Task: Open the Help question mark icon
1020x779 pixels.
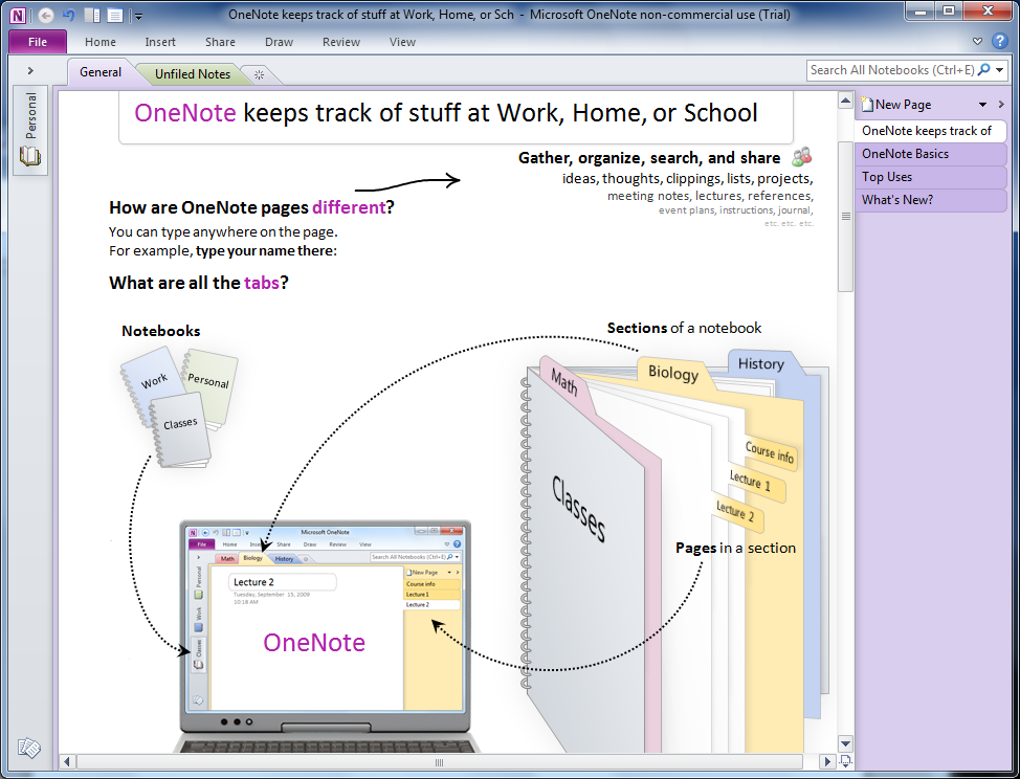Action: pos(998,42)
